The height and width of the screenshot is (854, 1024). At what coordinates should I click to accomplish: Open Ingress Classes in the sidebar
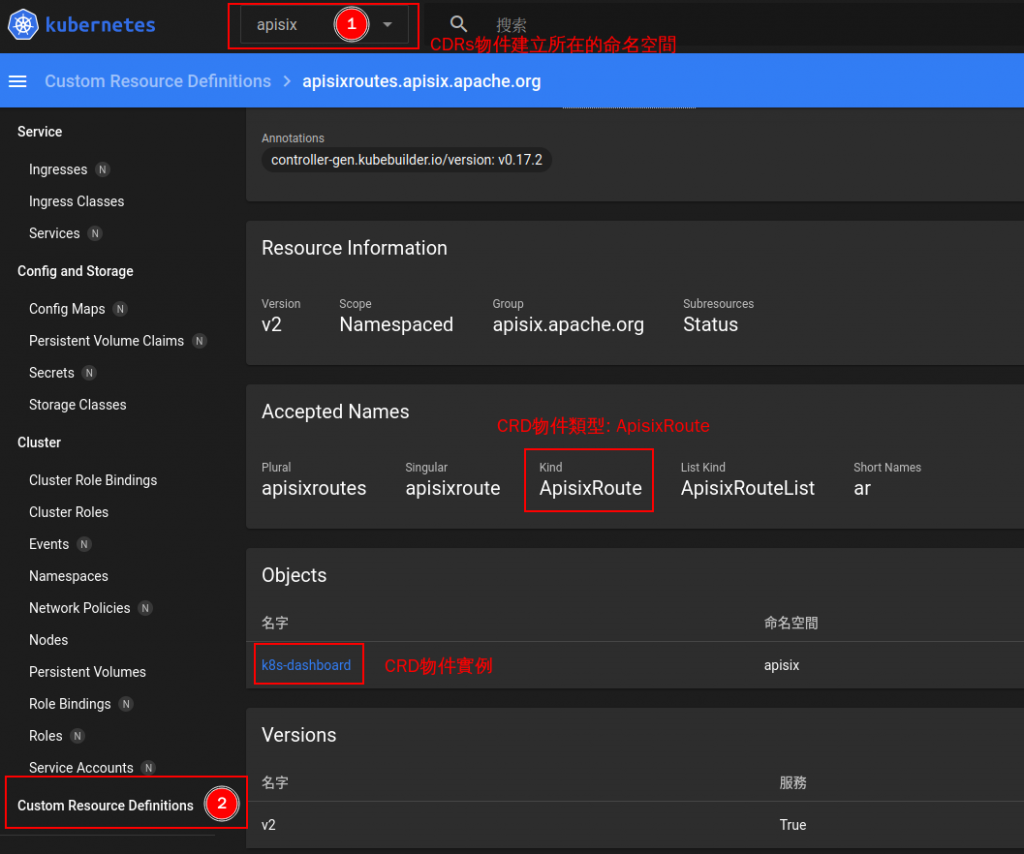[76, 201]
